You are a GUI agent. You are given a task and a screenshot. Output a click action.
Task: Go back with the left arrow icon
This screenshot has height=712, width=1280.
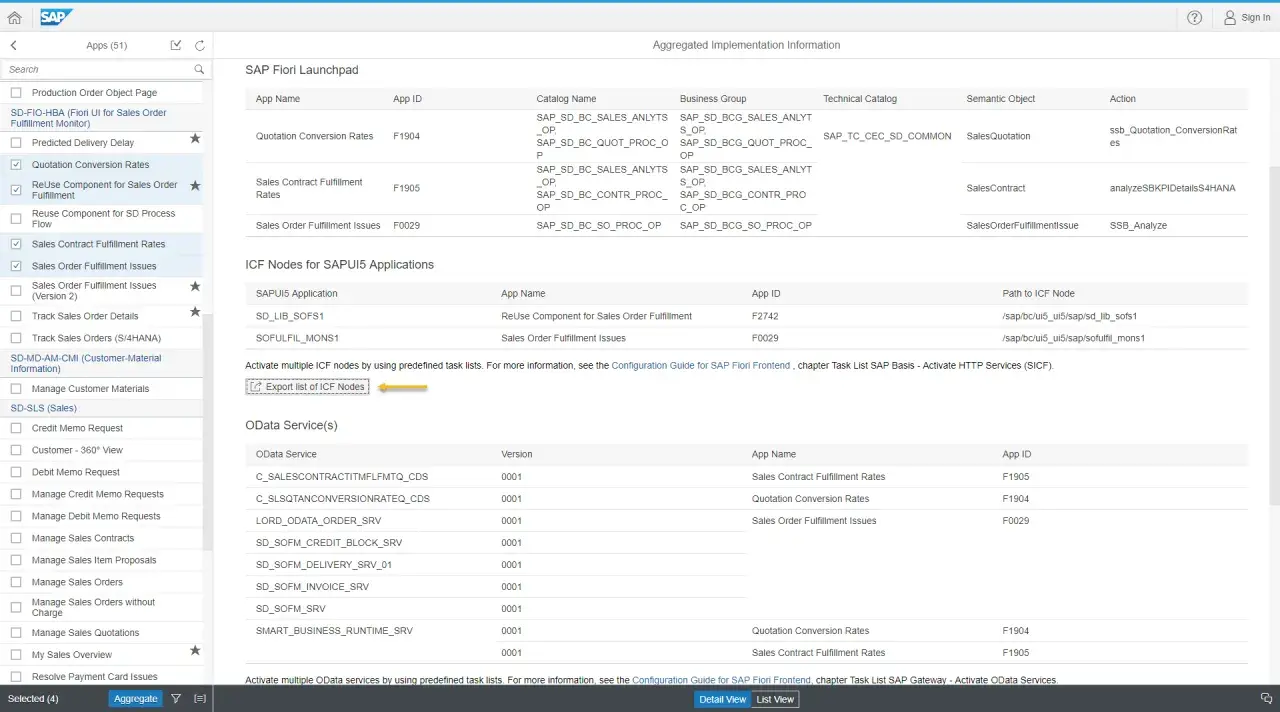[x=14, y=45]
